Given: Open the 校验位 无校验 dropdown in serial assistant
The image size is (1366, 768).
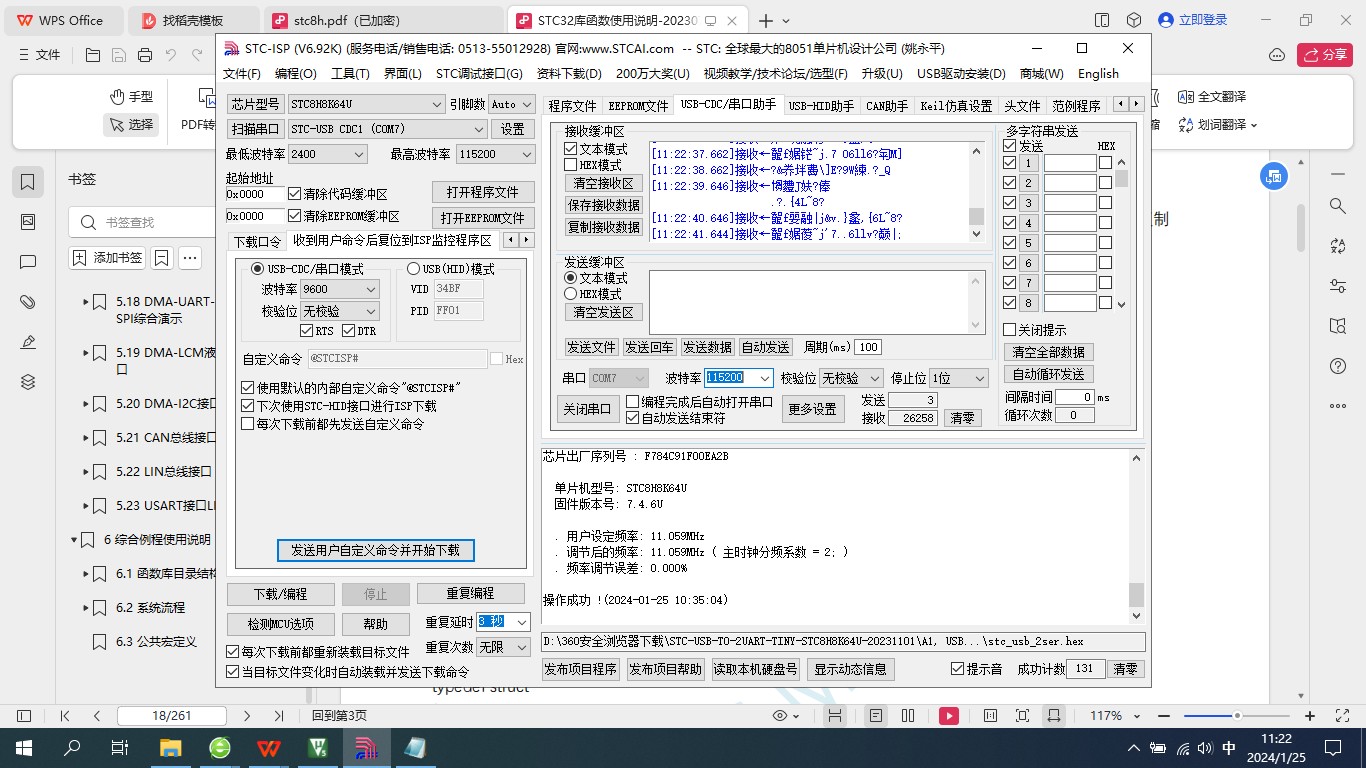Looking at the screenshot, I should (x=875, y=378).
